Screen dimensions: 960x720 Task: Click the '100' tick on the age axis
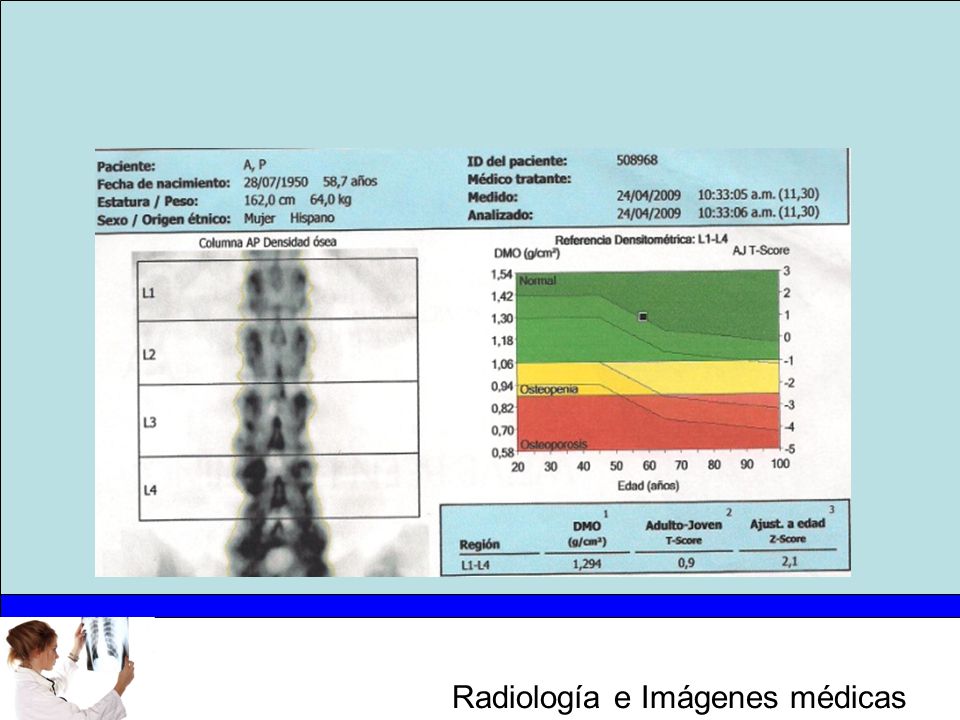click(780, 463)
